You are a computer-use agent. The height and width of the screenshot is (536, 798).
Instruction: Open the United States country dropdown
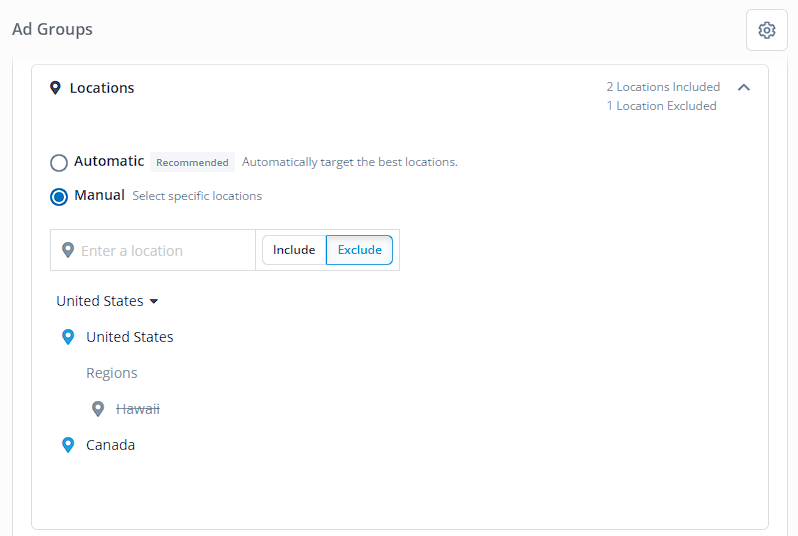(x=107, y=301)
